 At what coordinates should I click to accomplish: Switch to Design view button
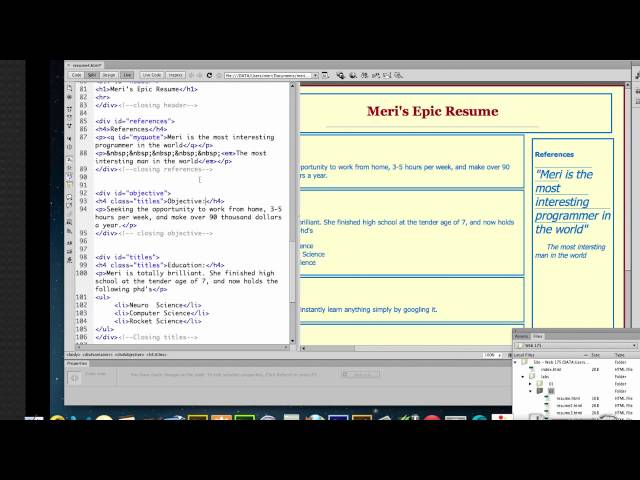pyautogui.click(x=109, y=76)
